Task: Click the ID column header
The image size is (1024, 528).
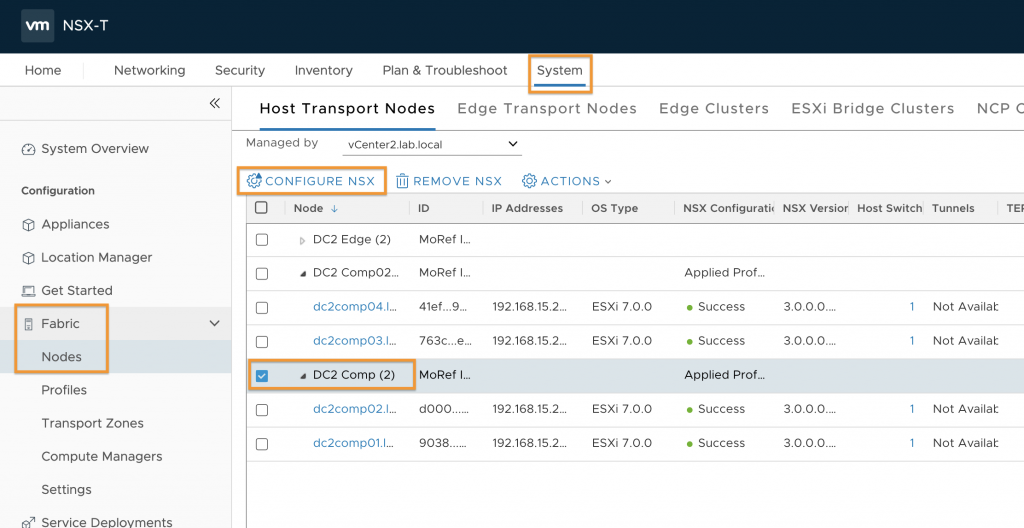Action: coord(424,208)
